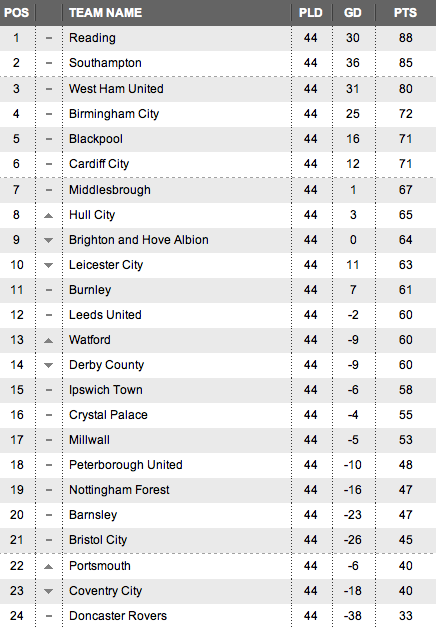This screenshot has width=436, height=628.
Task: Click the down arrow beside Derby County
Action: coord(48,365)
